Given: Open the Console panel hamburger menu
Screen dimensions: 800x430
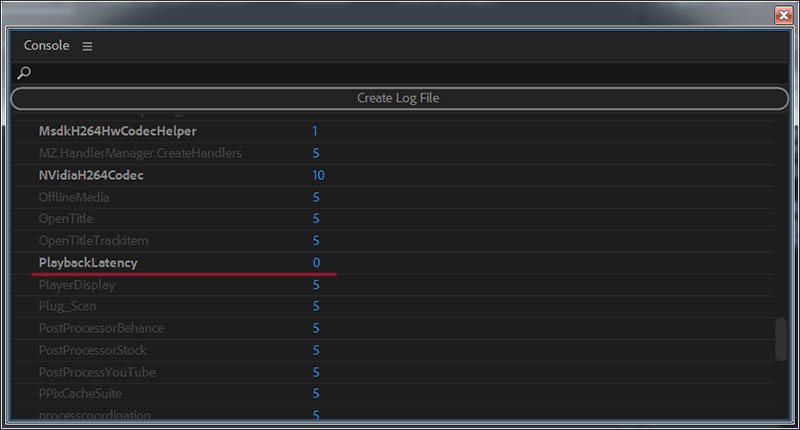Looking at the screenshot, I should [87, 46].
